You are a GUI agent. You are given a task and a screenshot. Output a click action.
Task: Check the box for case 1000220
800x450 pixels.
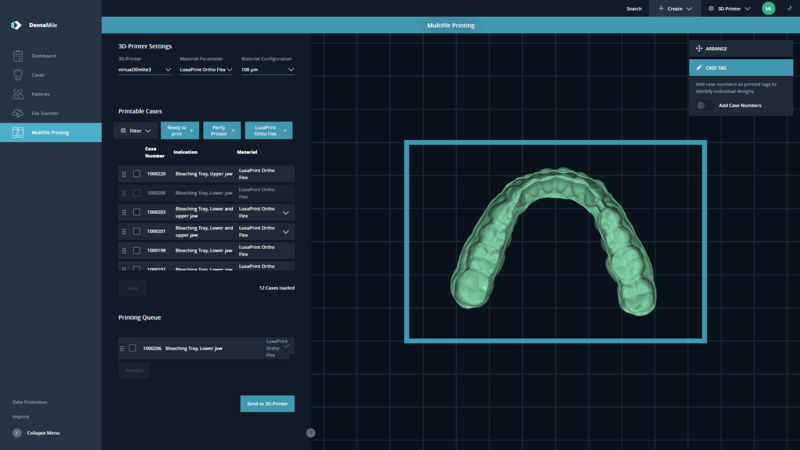point(137,174)
